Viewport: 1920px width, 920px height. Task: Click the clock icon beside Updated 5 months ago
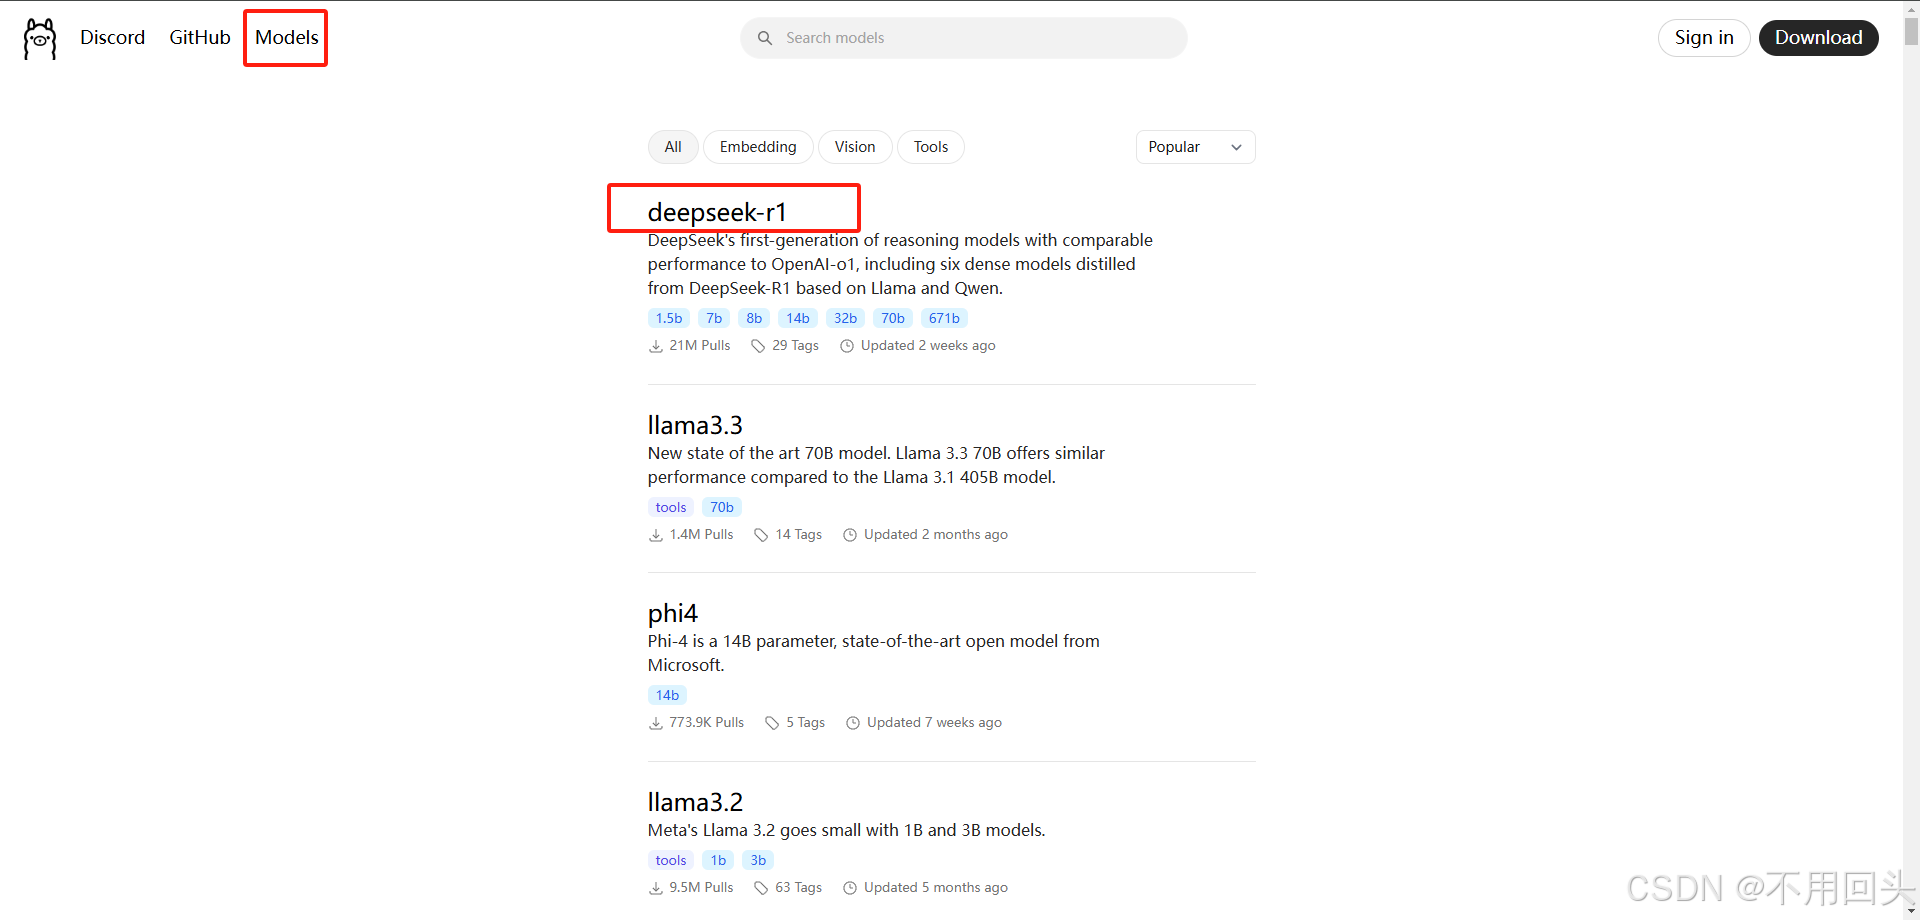tap(850, 888)
